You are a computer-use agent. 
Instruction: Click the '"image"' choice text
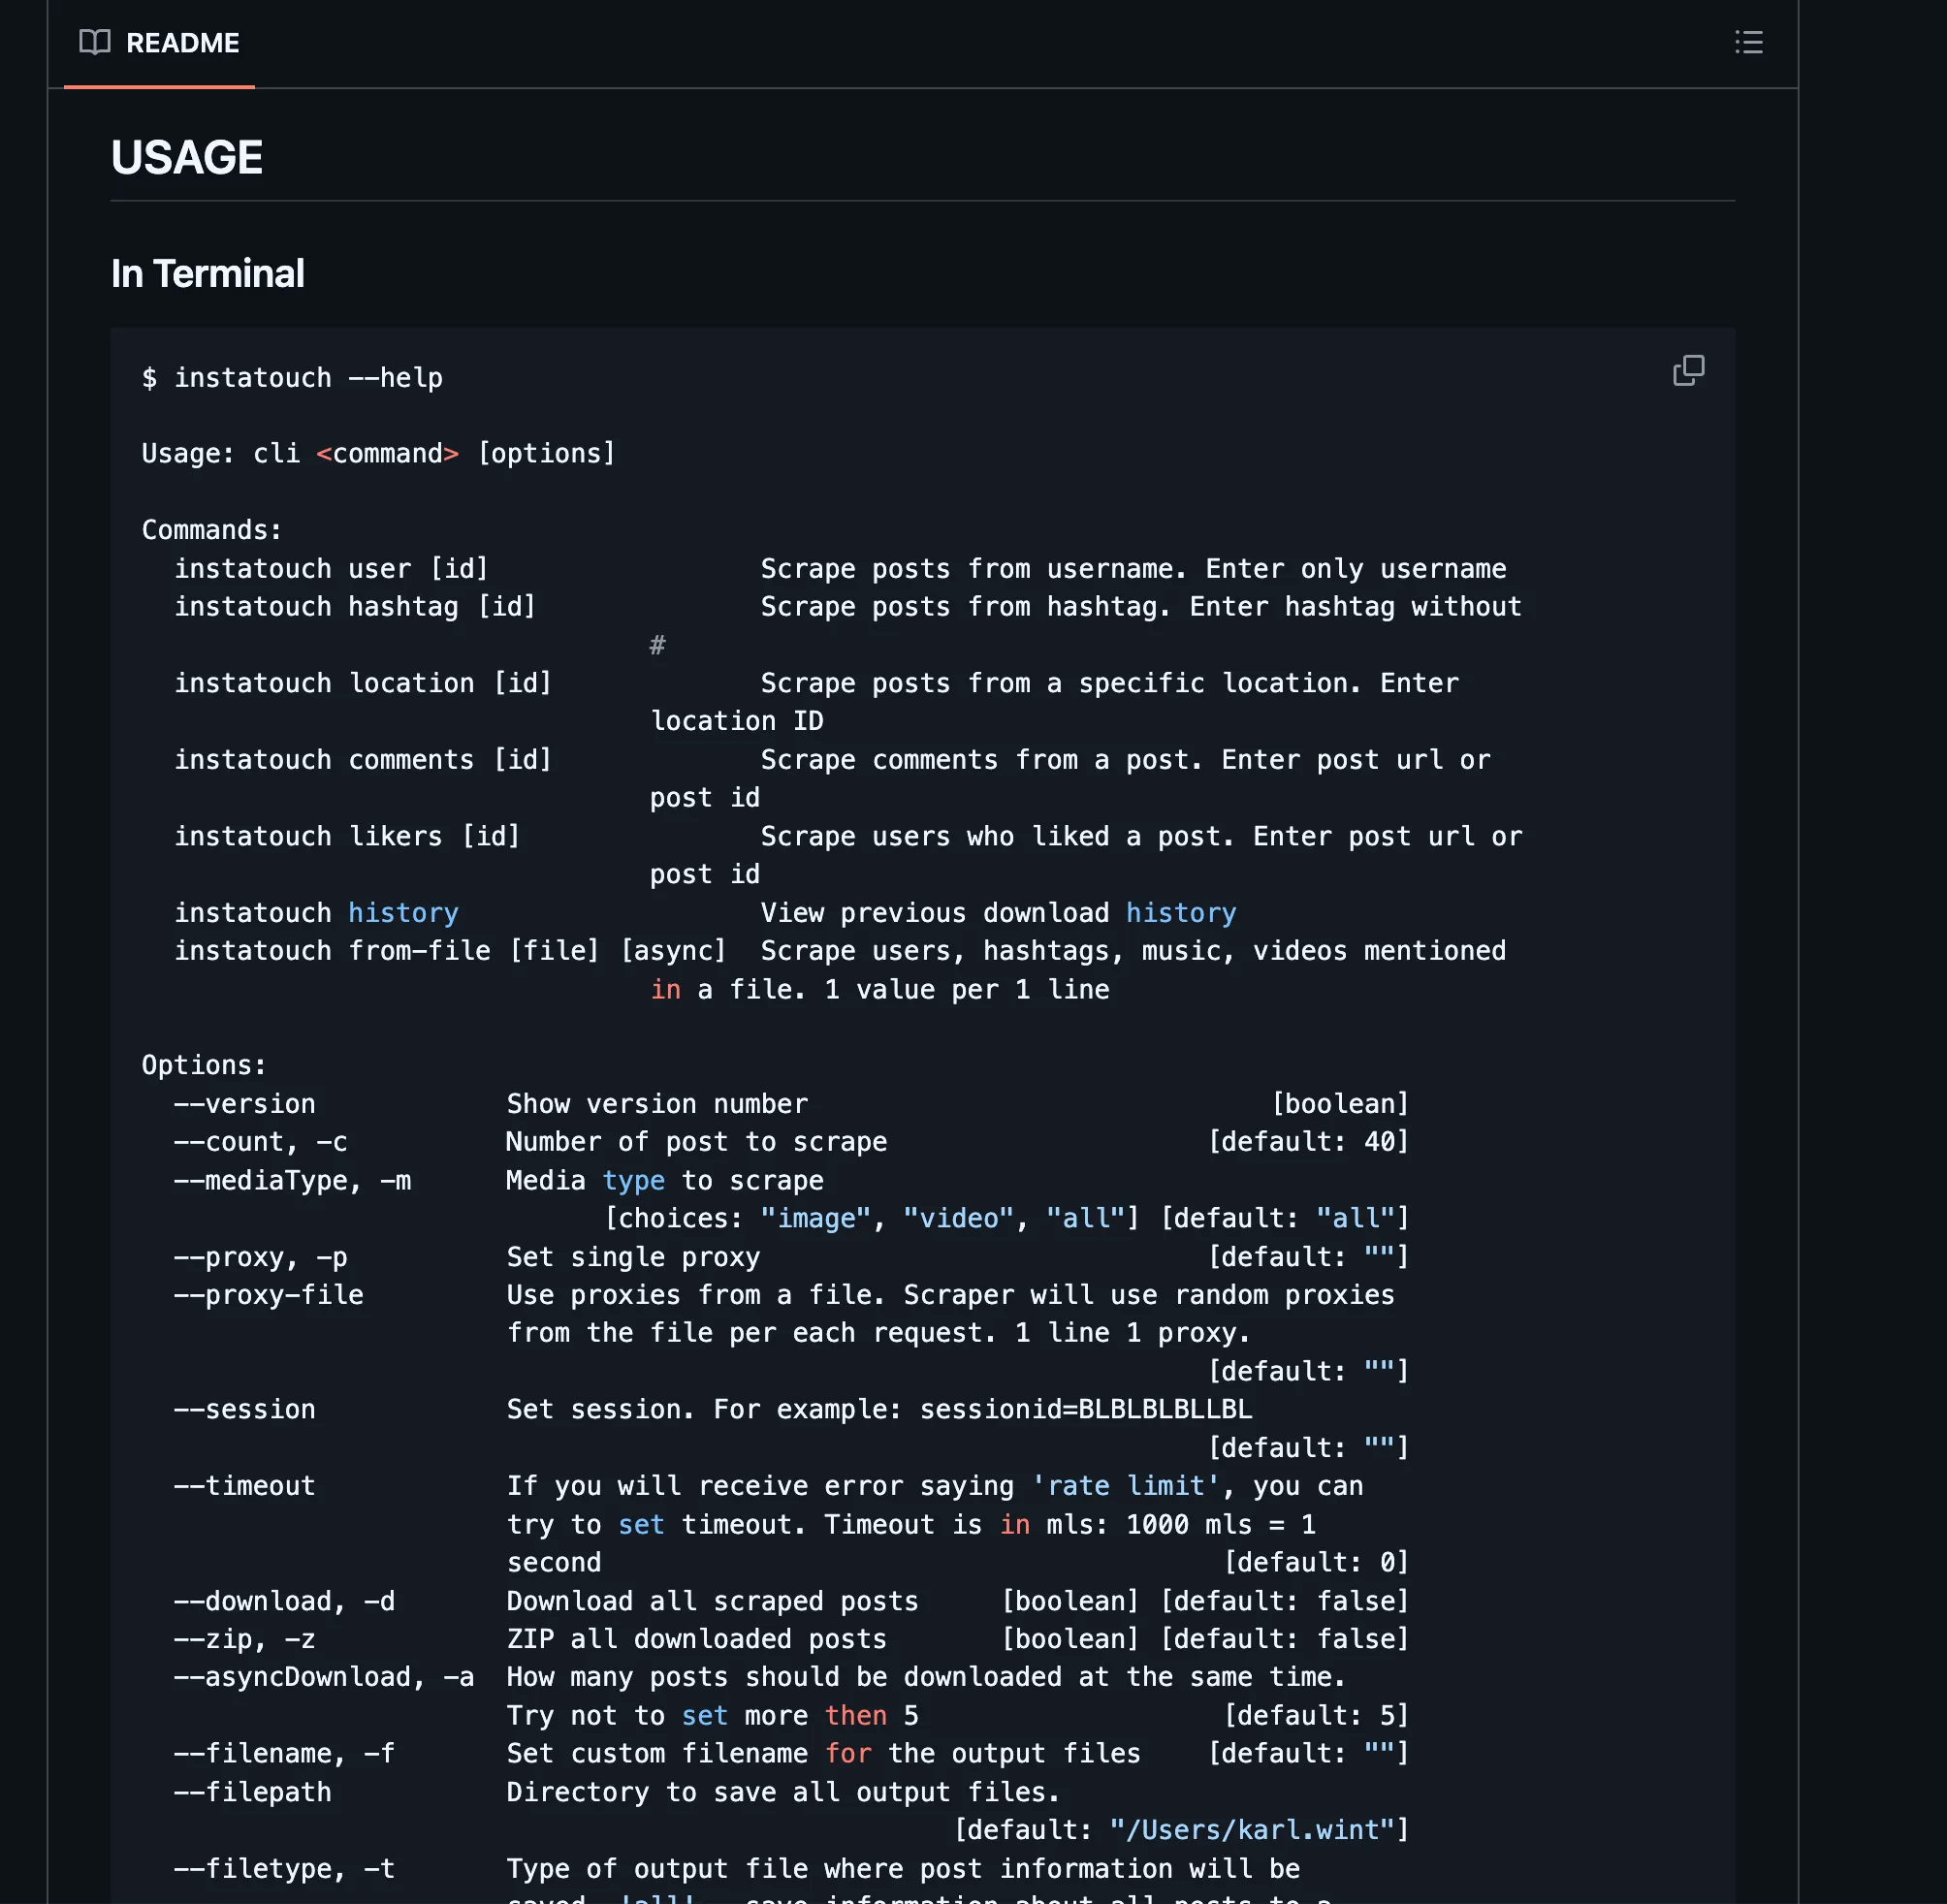pos(816,1219)
